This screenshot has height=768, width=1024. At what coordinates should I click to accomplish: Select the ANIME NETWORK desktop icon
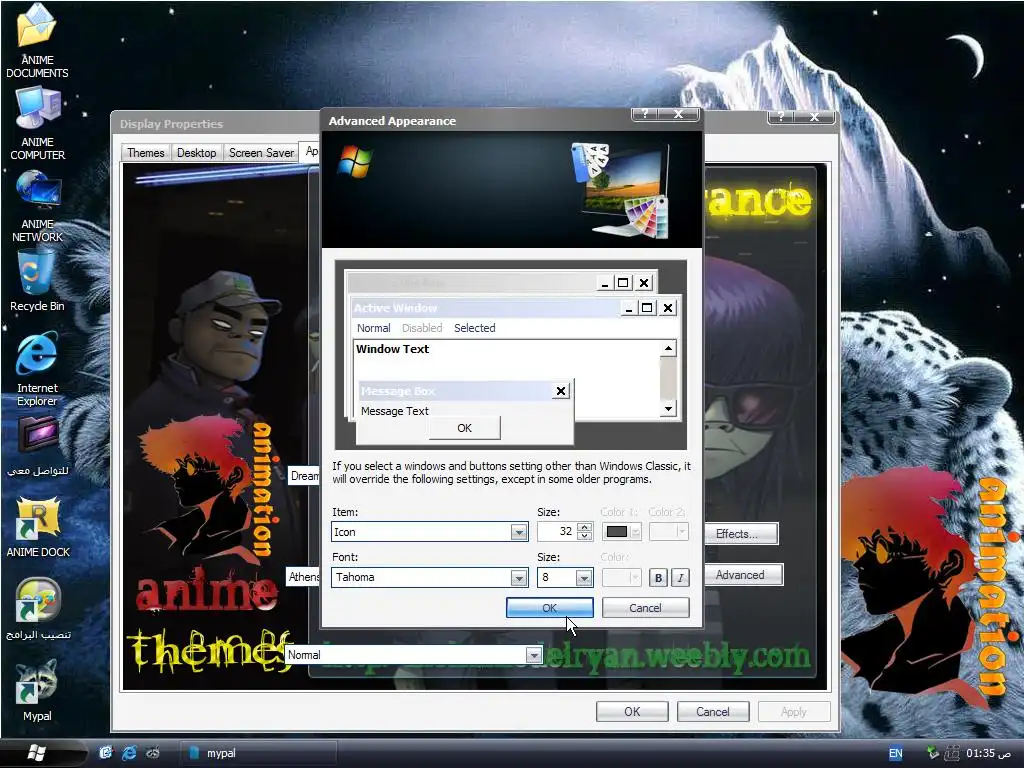(37, 206)
